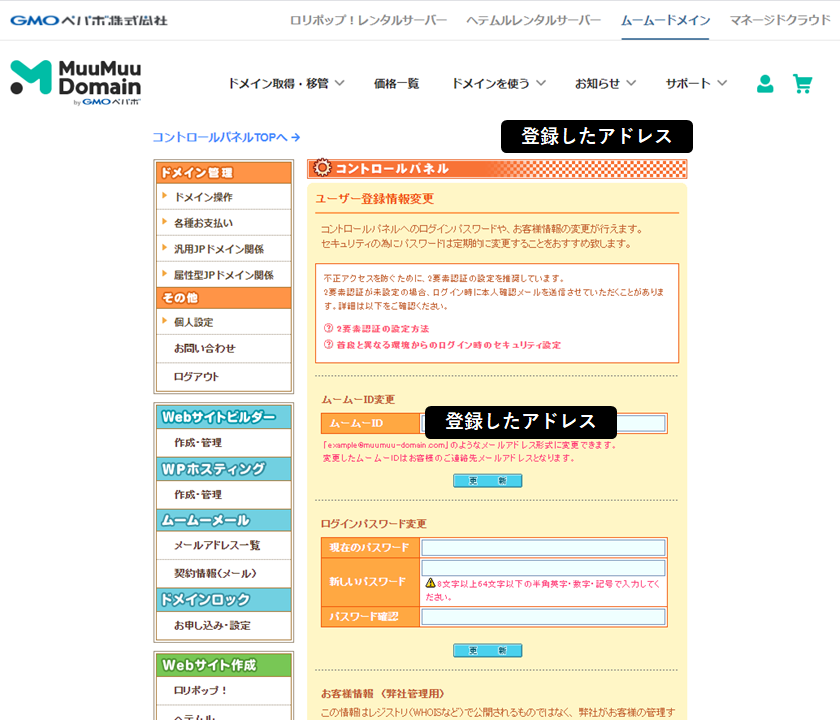Click the ユーザー登録情報変更 heading
The width and height of the screenshot is (840, 720).
pyautogui.click(x=374, y=199)
